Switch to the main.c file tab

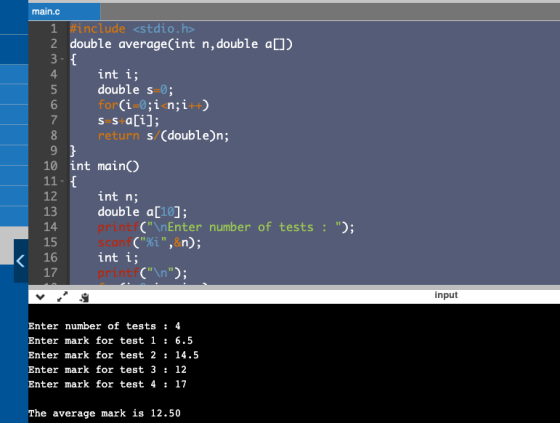64,12
